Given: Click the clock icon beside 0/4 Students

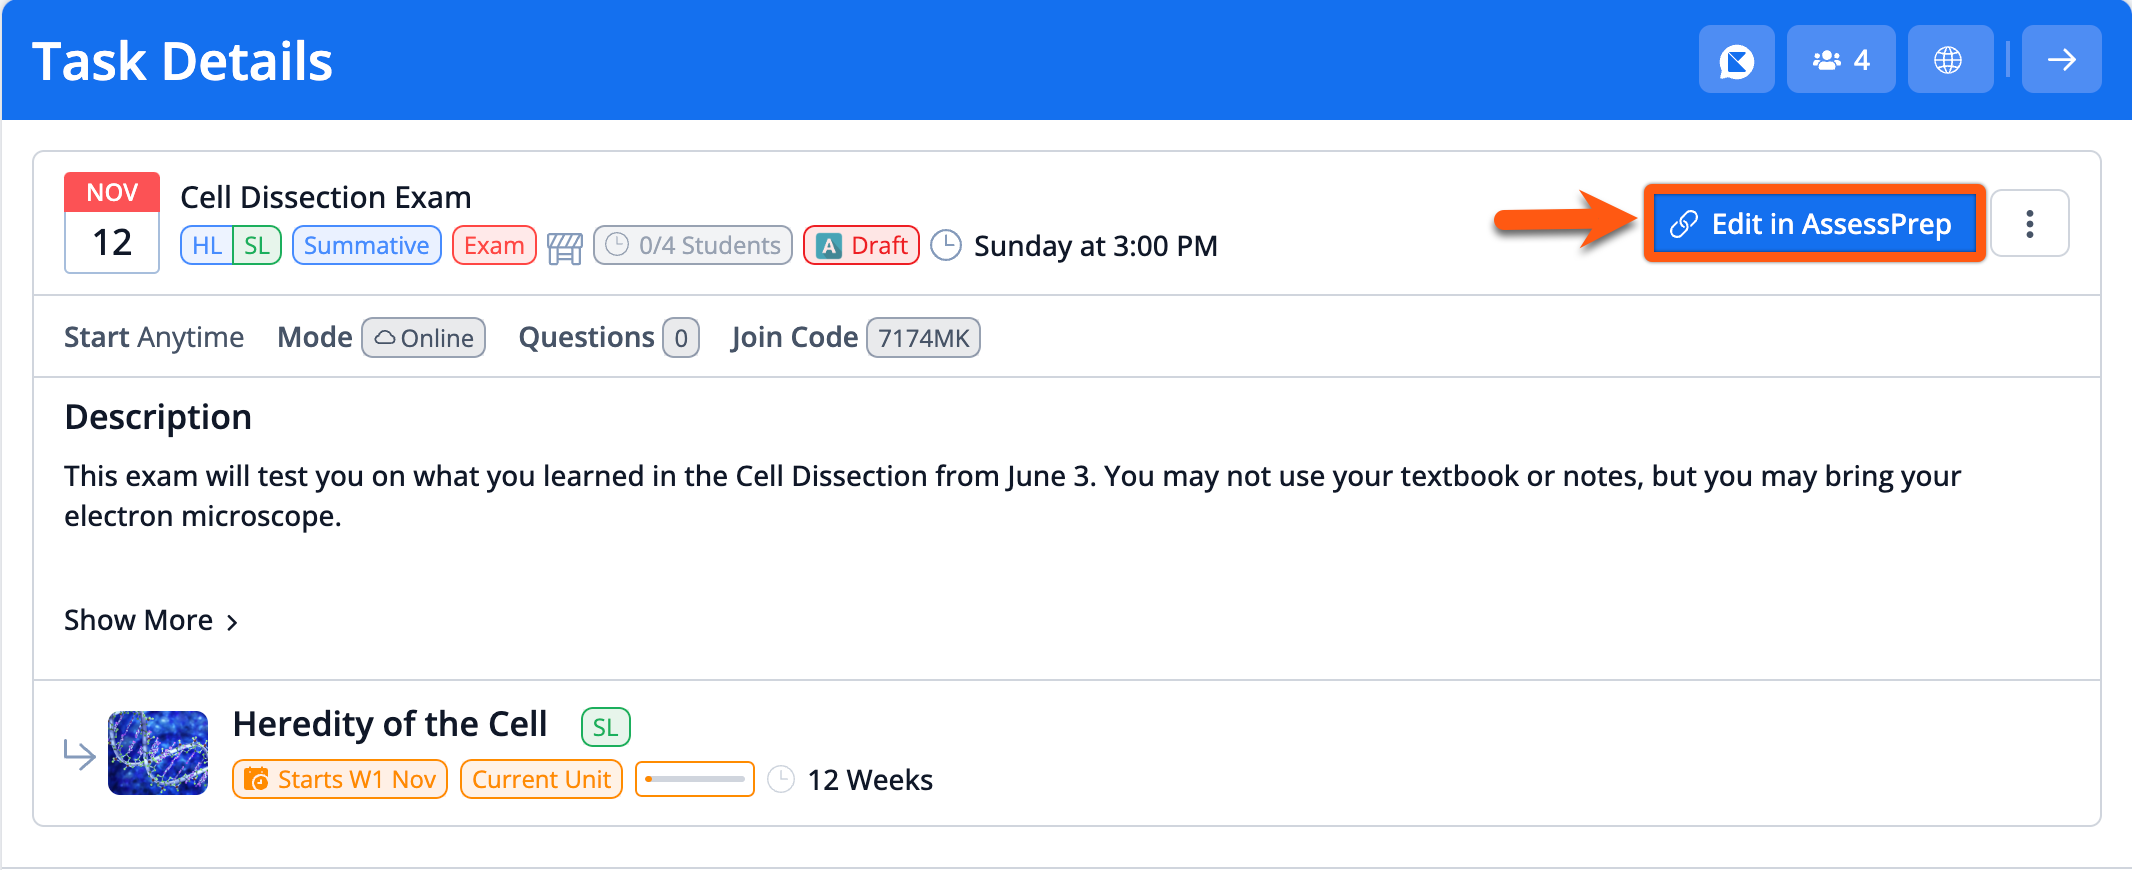Looking at the screenshot, I should 617,245.
